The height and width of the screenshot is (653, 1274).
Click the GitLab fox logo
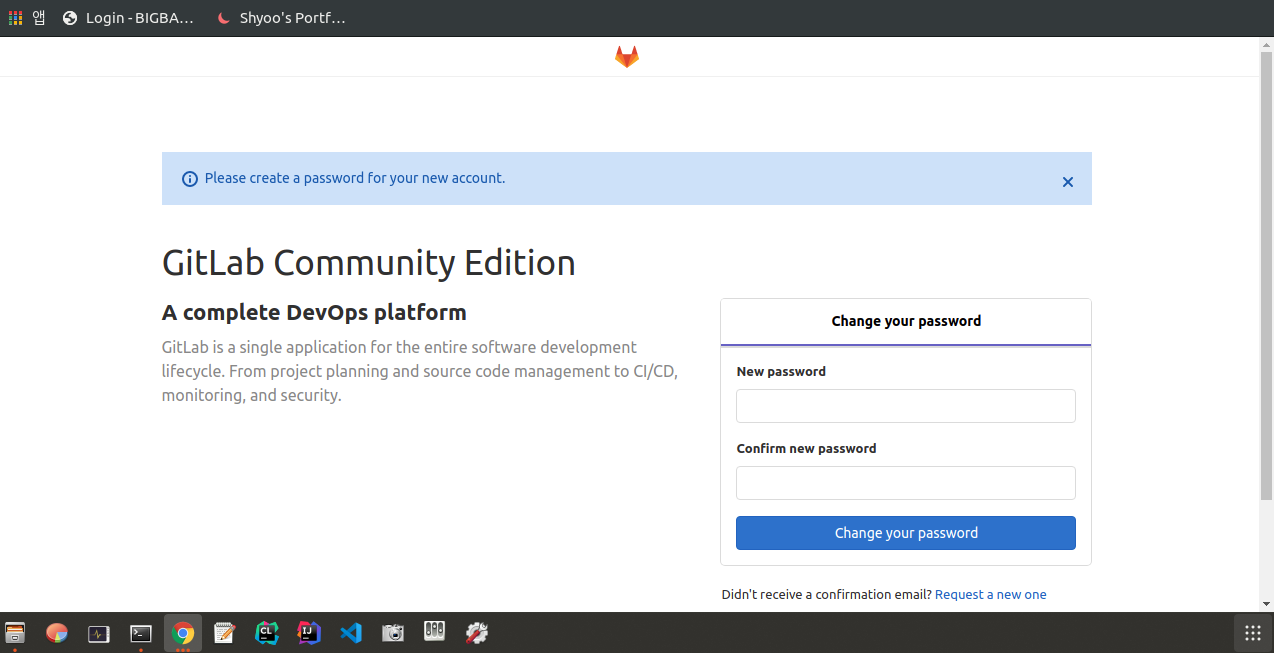[627, 57]
